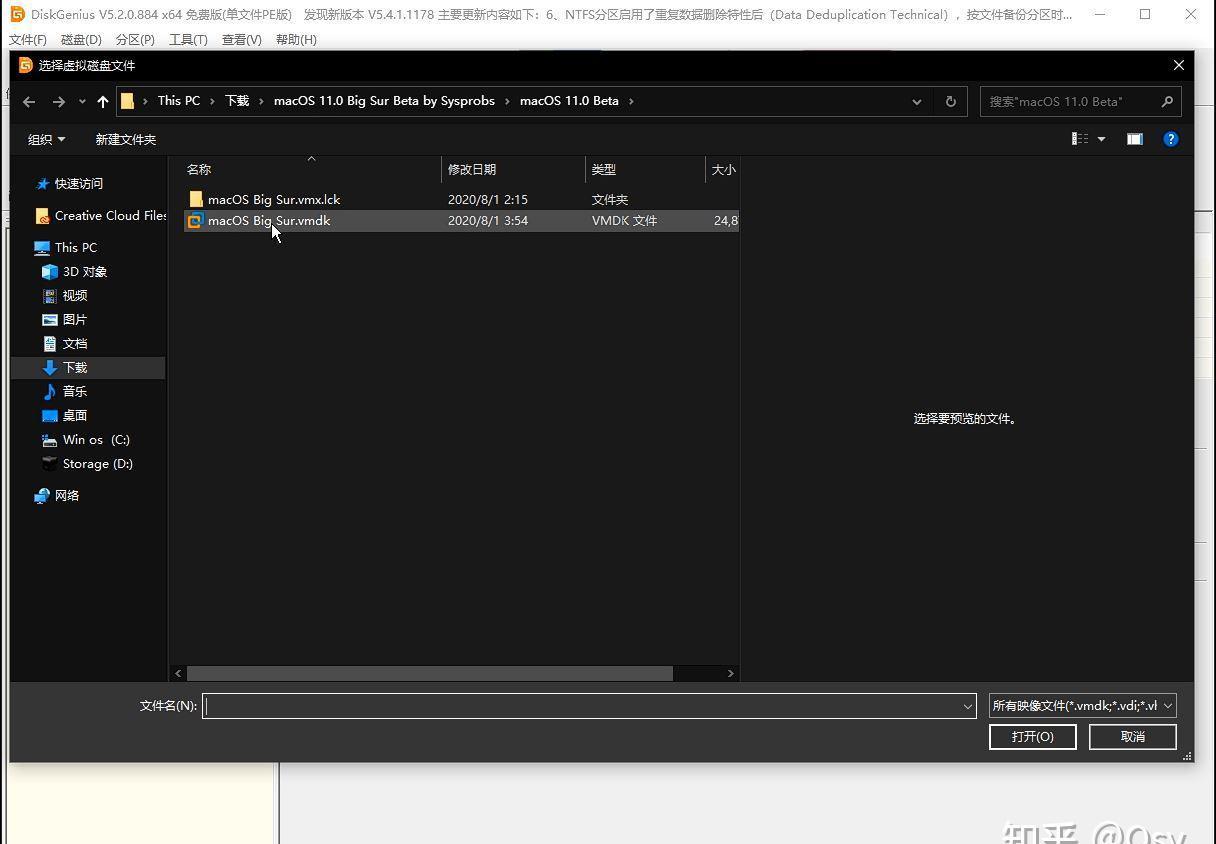Refresh the current folder view
The height and width of the screenshot is (844, 1216).
tap(951, 101)
